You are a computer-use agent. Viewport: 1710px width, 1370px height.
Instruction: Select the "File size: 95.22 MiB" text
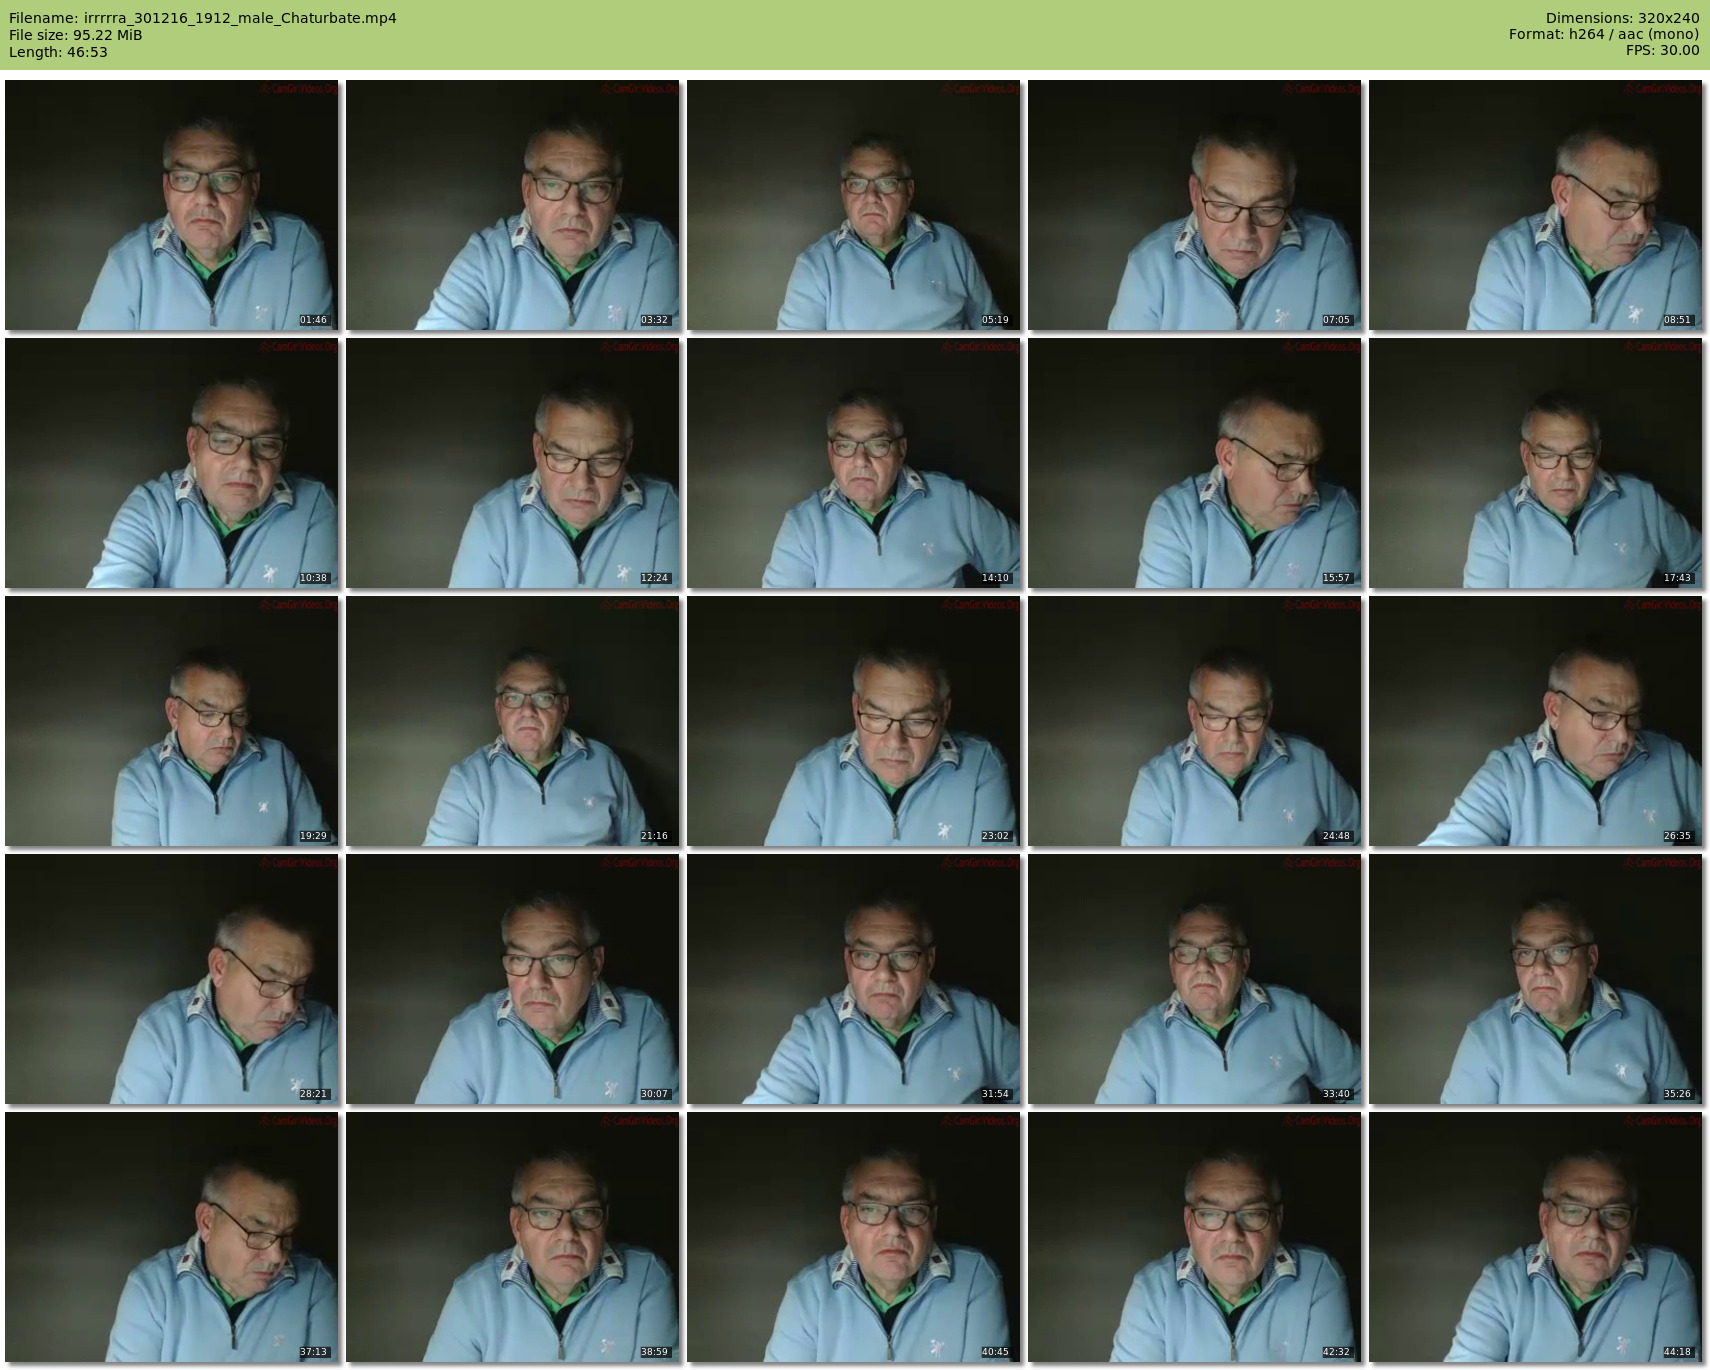pyautogui.click(x=76, y=35)
